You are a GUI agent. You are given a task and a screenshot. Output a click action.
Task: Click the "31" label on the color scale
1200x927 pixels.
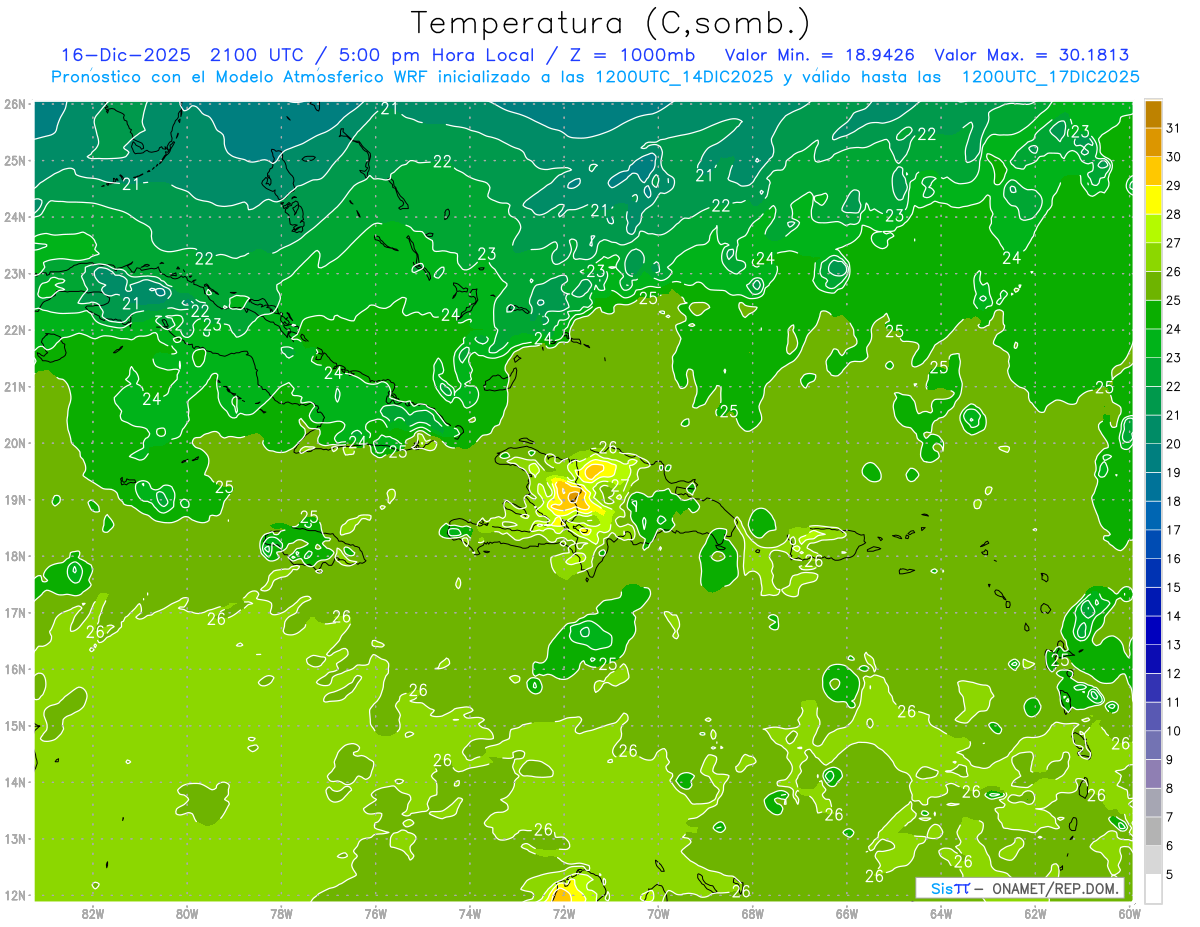click(x=1173, y=128)
